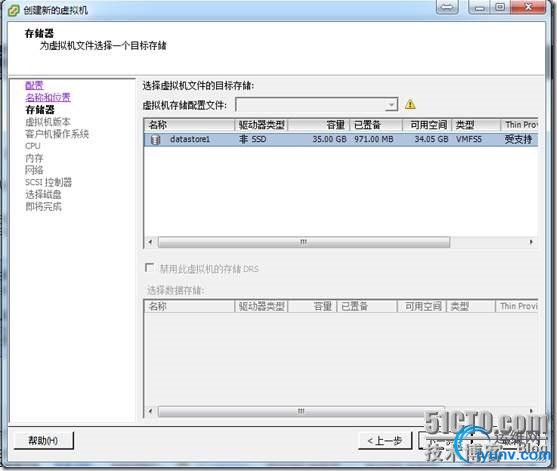Minimize the 创建新的虚拟机 window
Image resolution: width=557 pixels, height=471 pixels.
pos(479,7)
